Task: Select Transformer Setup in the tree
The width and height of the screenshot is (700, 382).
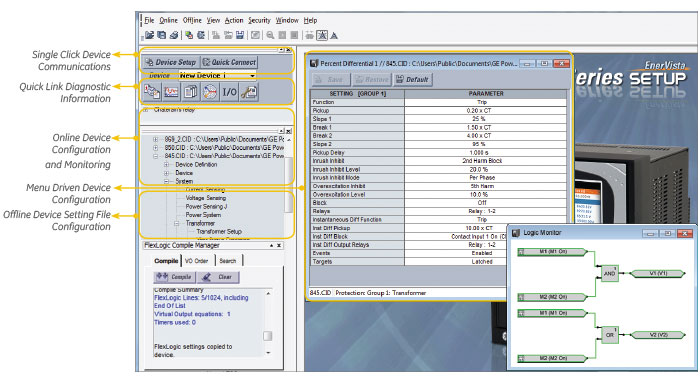Action: 219,232
